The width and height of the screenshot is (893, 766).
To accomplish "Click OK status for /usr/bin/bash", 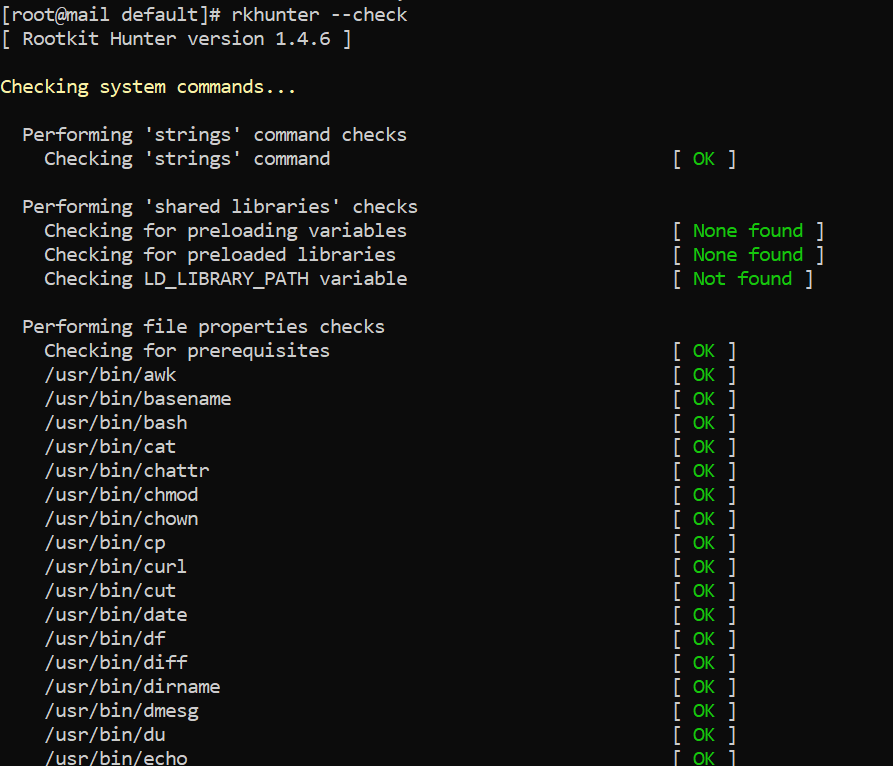I will [x=704, y=423].
